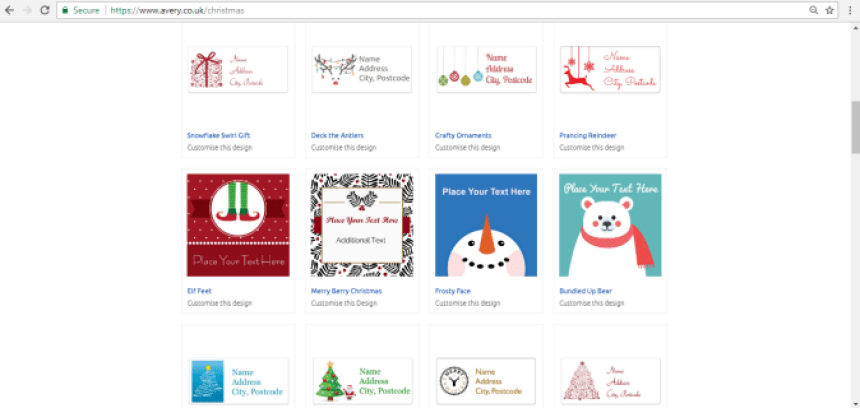The image size is (860, 408).
Task: Choose the Bundled Up Bear design image
Action: (610, 225)
